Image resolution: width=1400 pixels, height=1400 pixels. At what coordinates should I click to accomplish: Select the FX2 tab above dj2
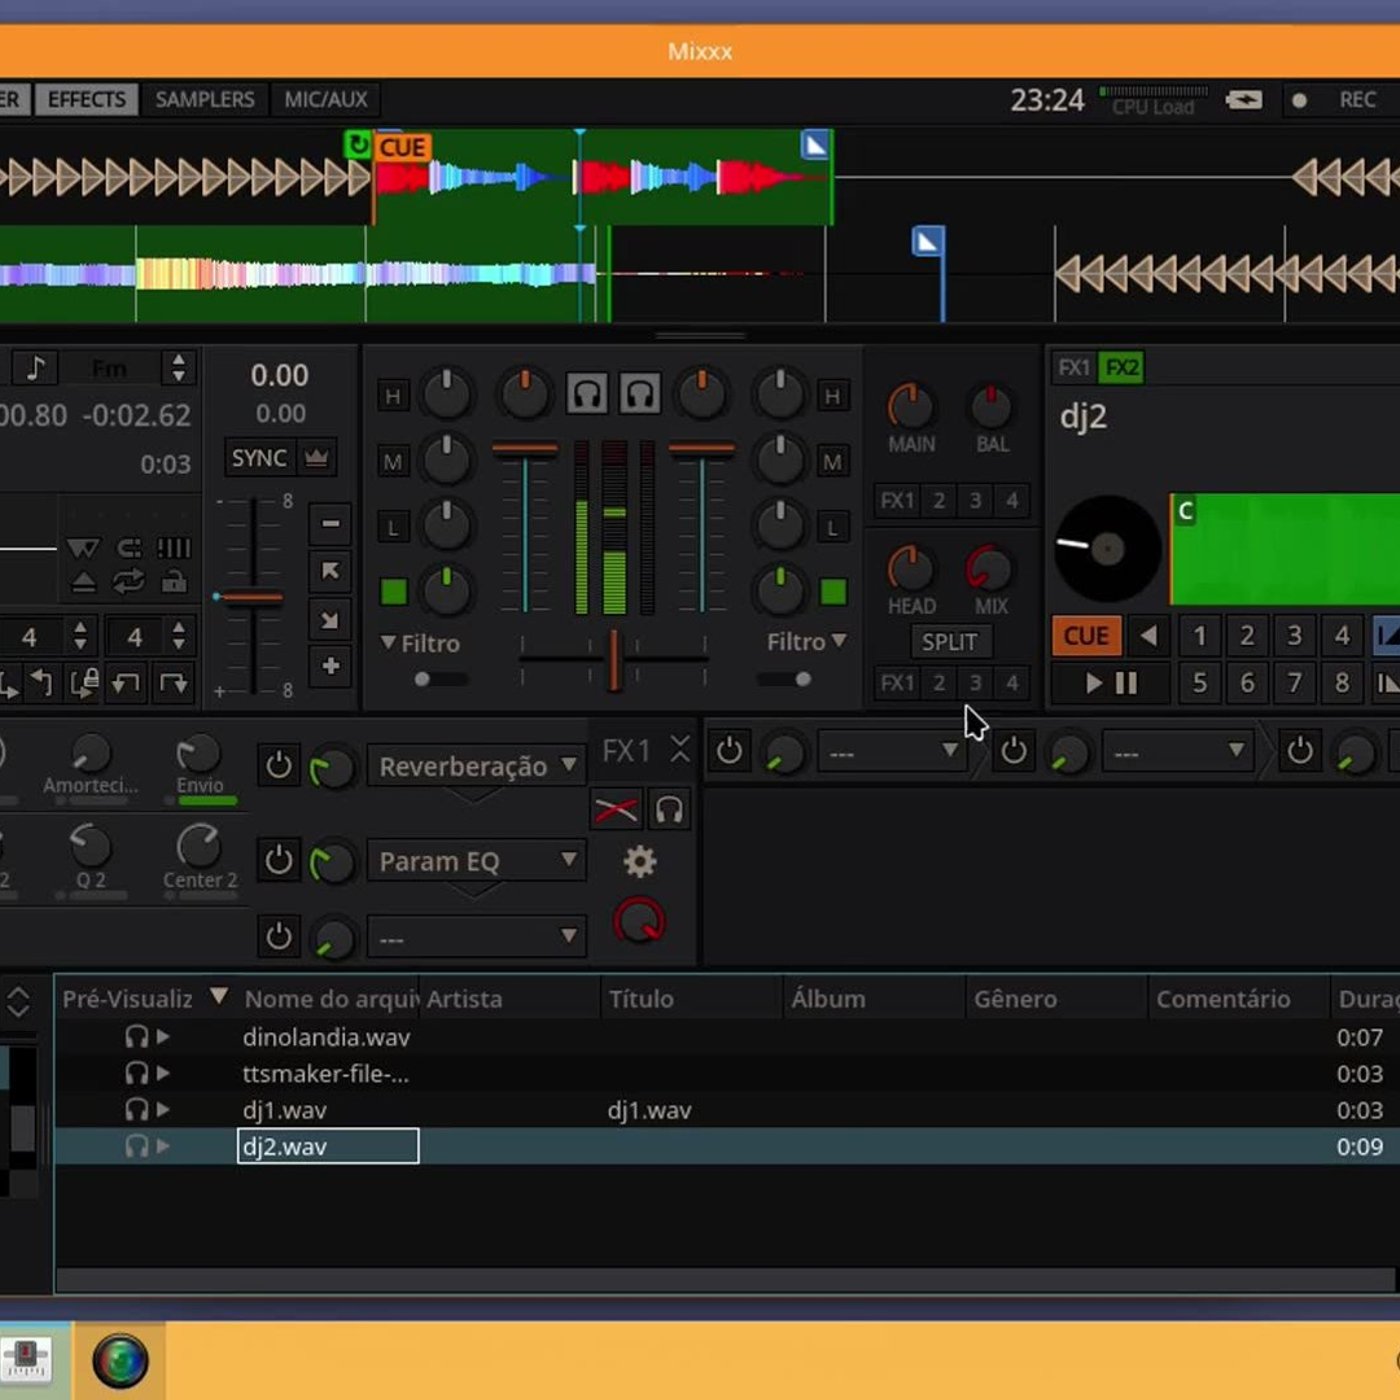coord(1122,368)
